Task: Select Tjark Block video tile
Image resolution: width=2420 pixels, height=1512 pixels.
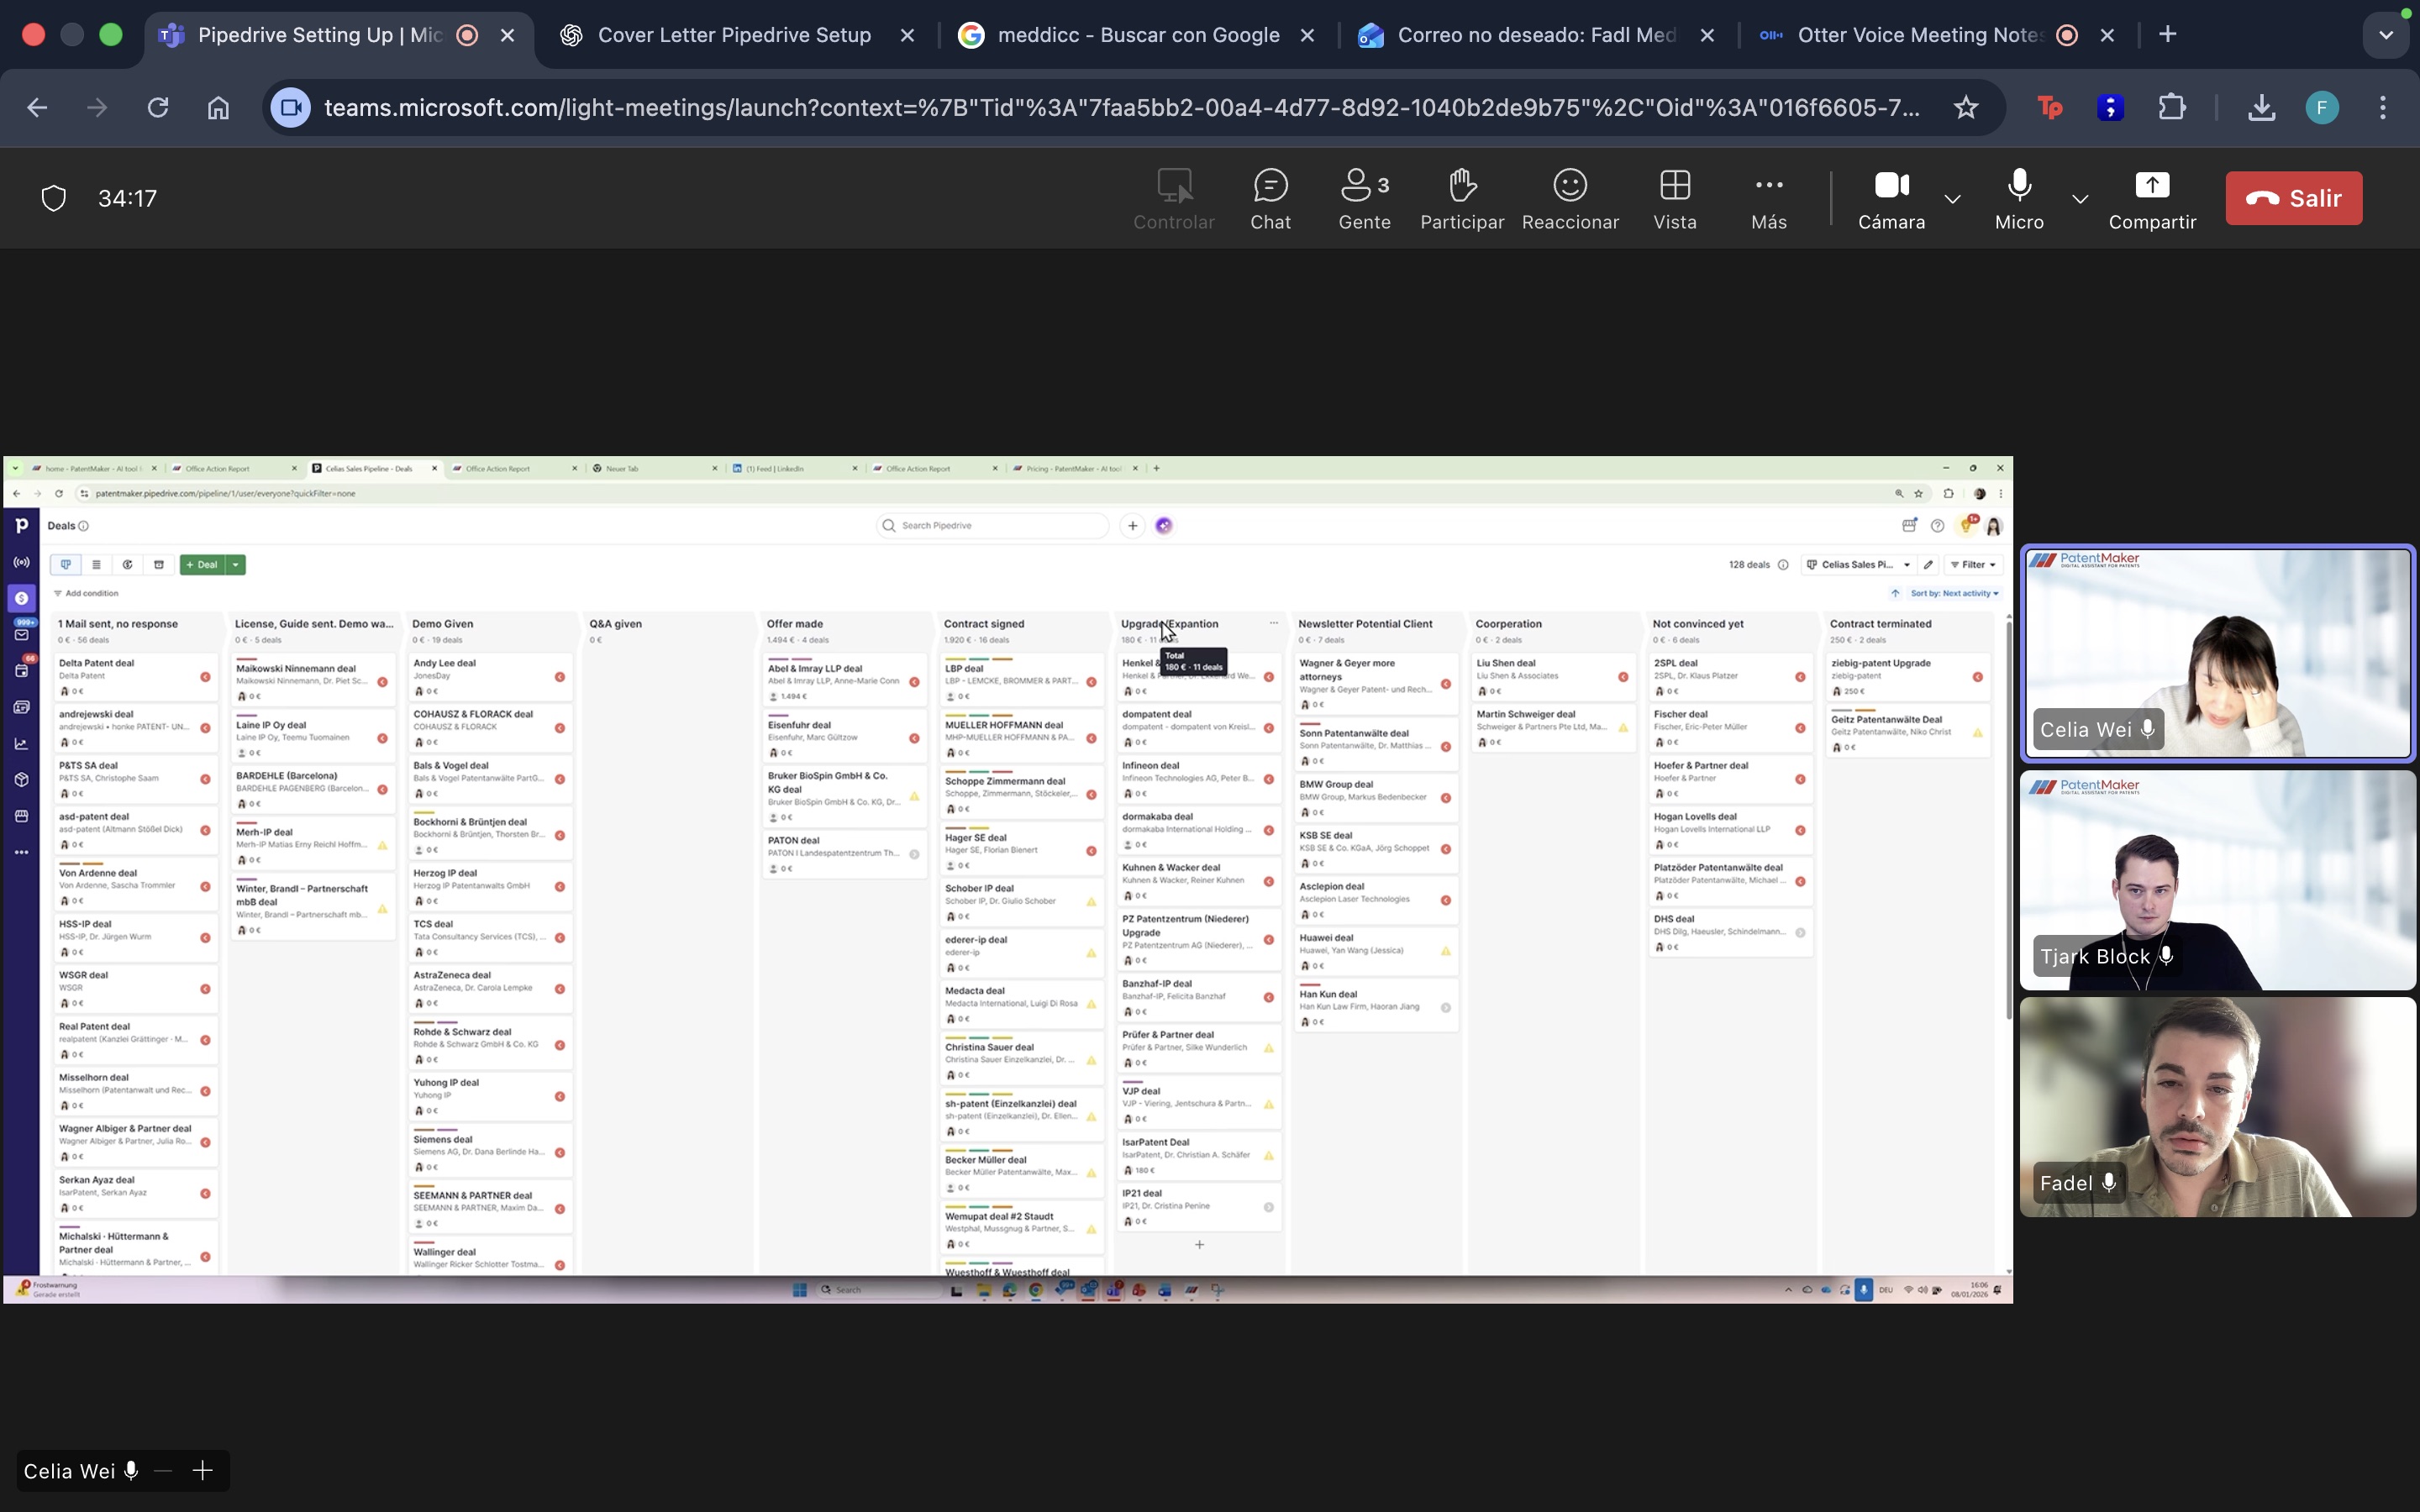Action: (x=2218, y=880)
